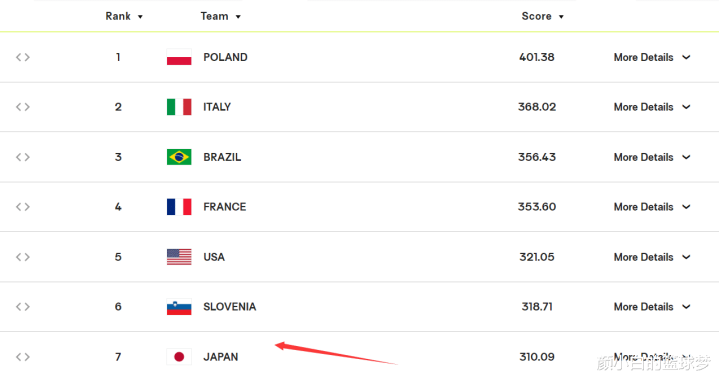Click the angle-bracket icon beside Brazil's rank
Viewport: 719px width, 381px height.
click(23, 157)
